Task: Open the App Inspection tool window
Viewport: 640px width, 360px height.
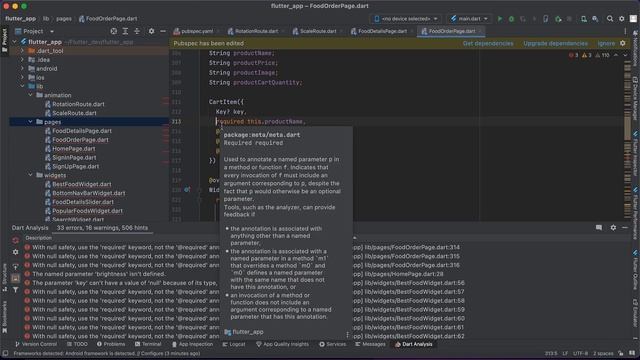Action: coord(192,344)
